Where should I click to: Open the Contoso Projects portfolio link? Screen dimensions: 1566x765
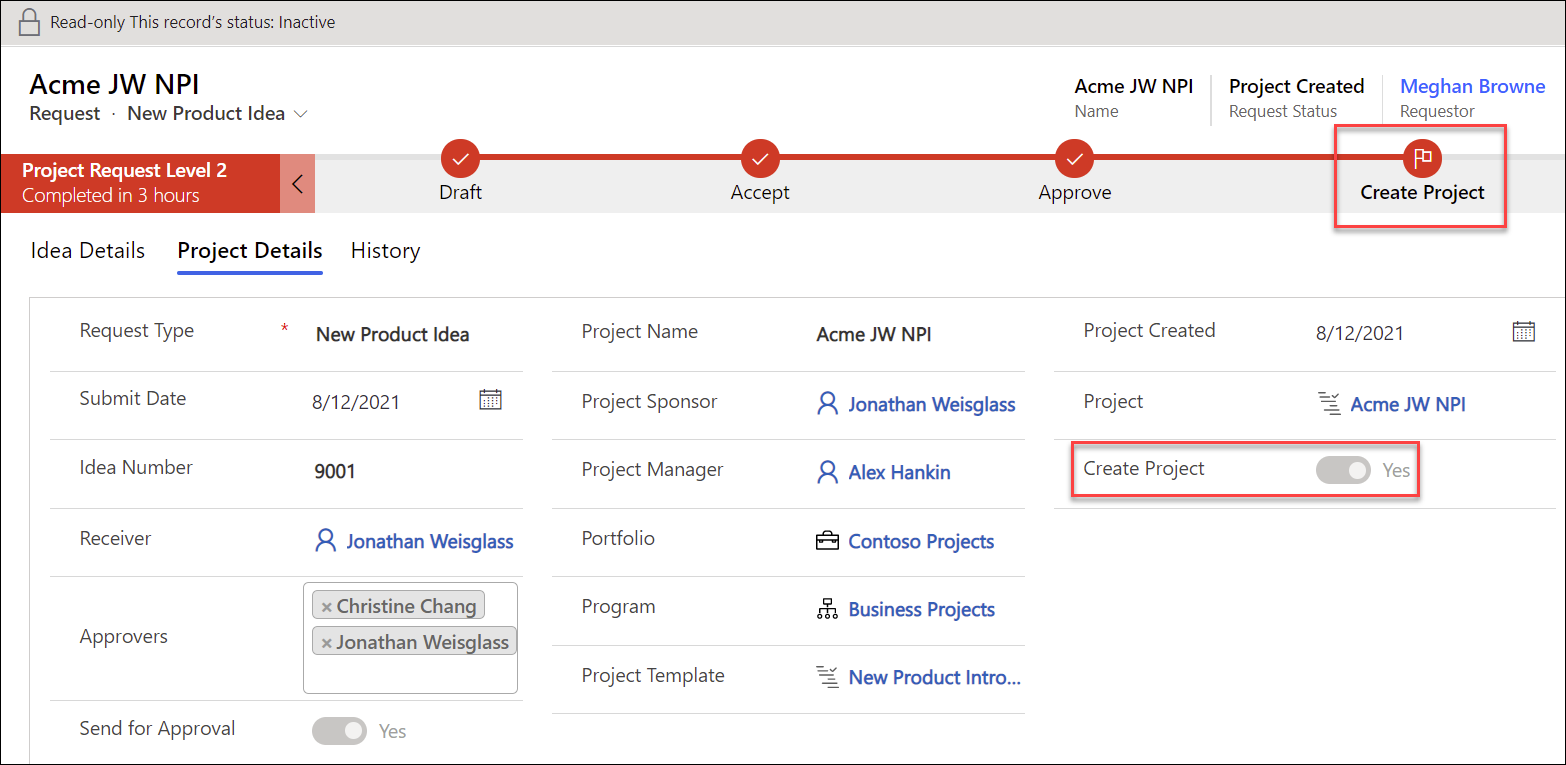click(x=921, y=542)
